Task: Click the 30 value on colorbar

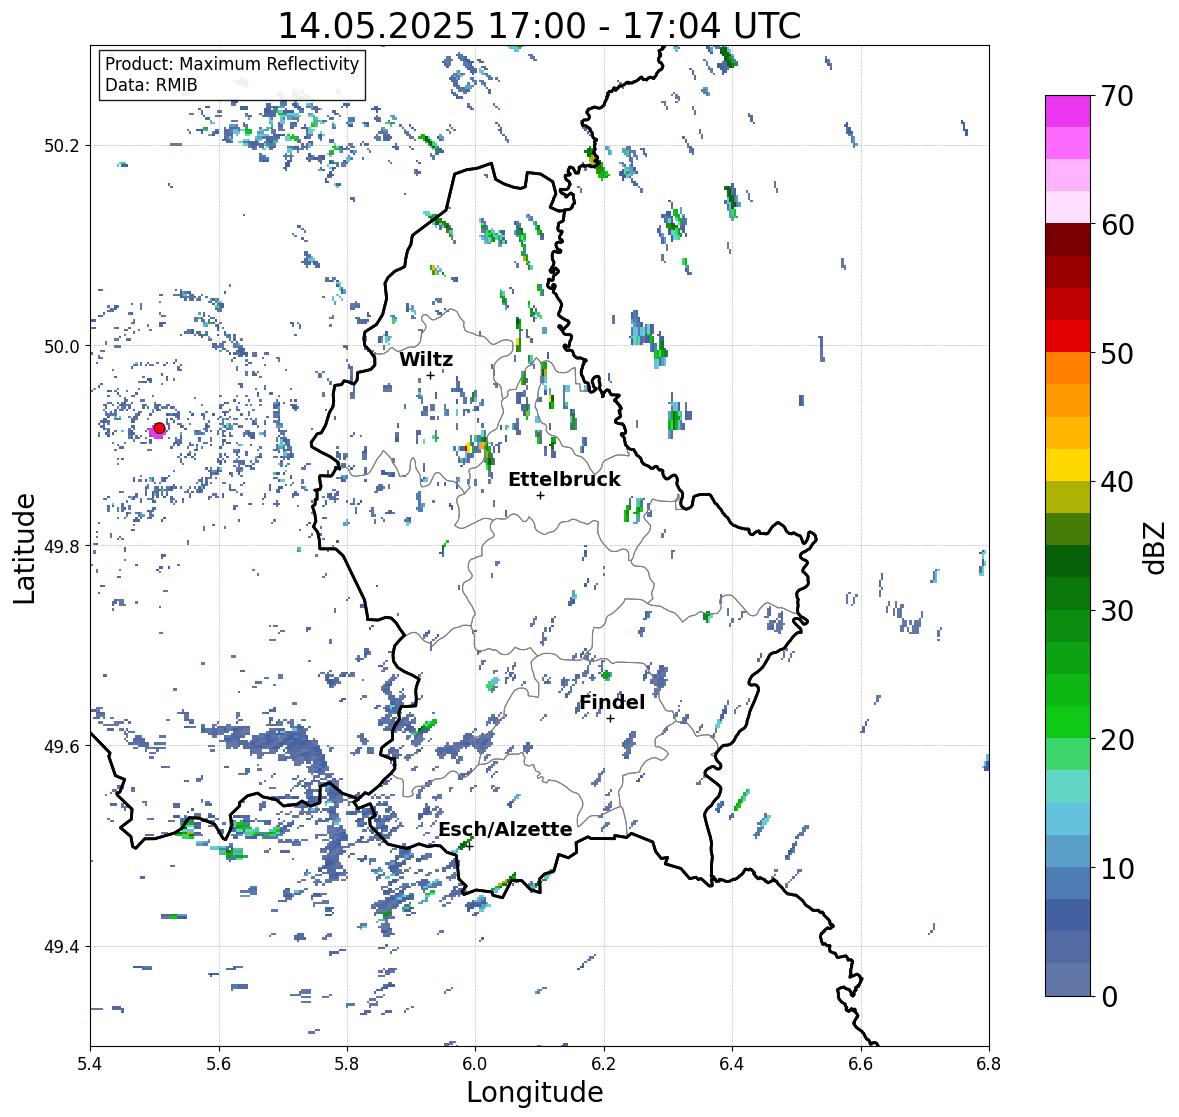Action: [1117, 611]
